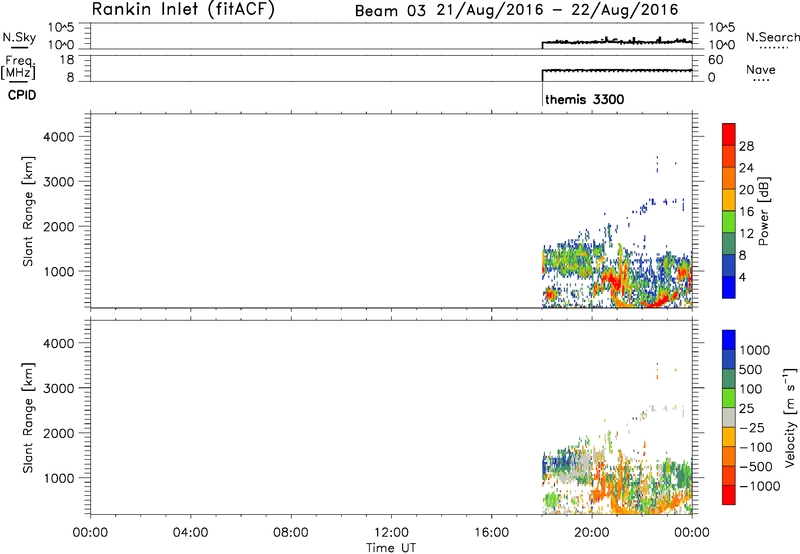The height and width of the screenshot is (554, 800).
Task: Click the 'Beam 03' label in header
Action: pos(390,11)
